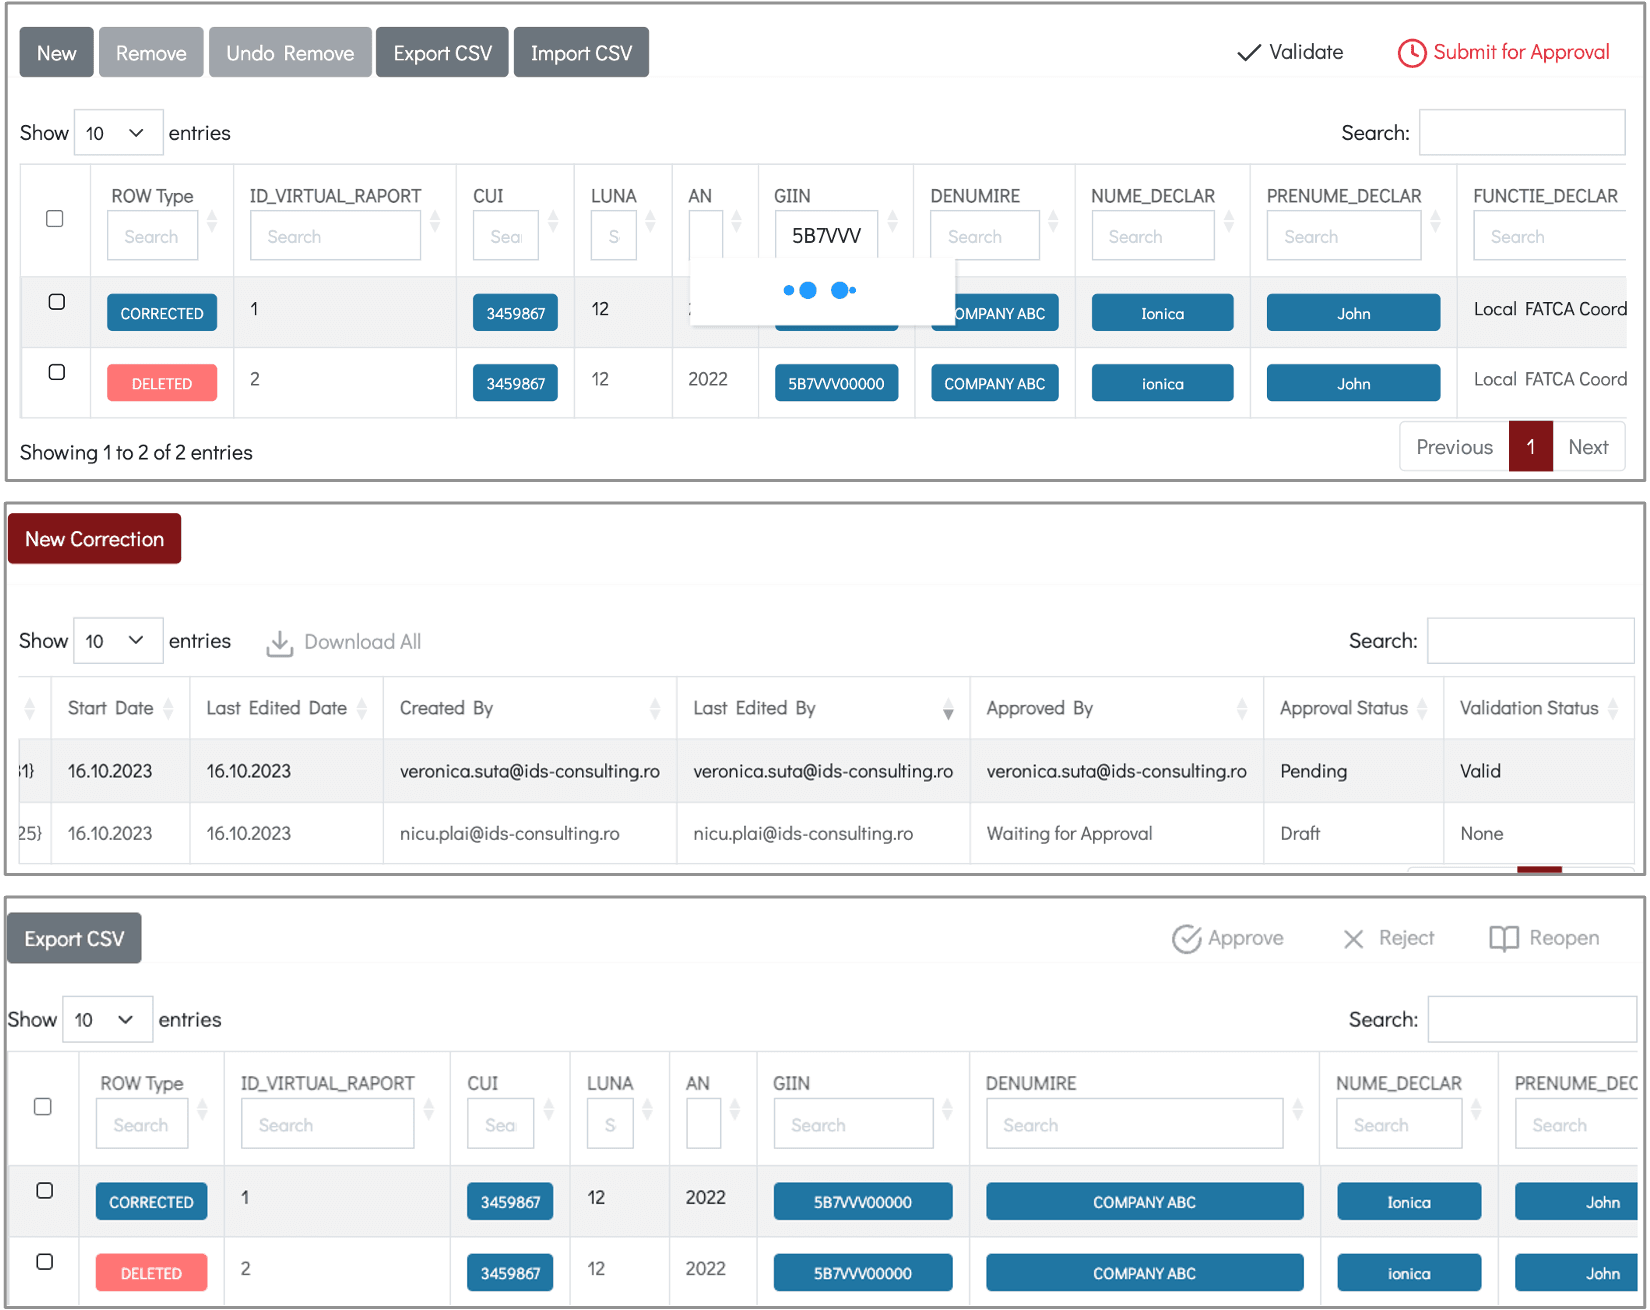Screen dimensions: 1650x1310
Task: Click the Reject X icon
Action: pyautogui.click(x=1353, y=939)
